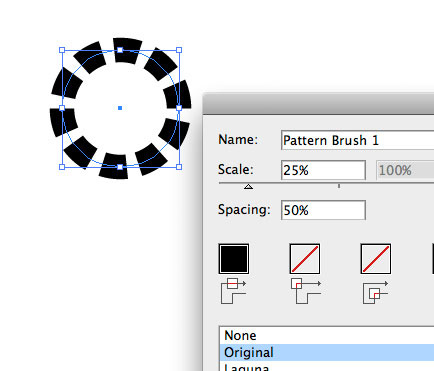Click the disabled 100% scale field

[x=405, y=170]
